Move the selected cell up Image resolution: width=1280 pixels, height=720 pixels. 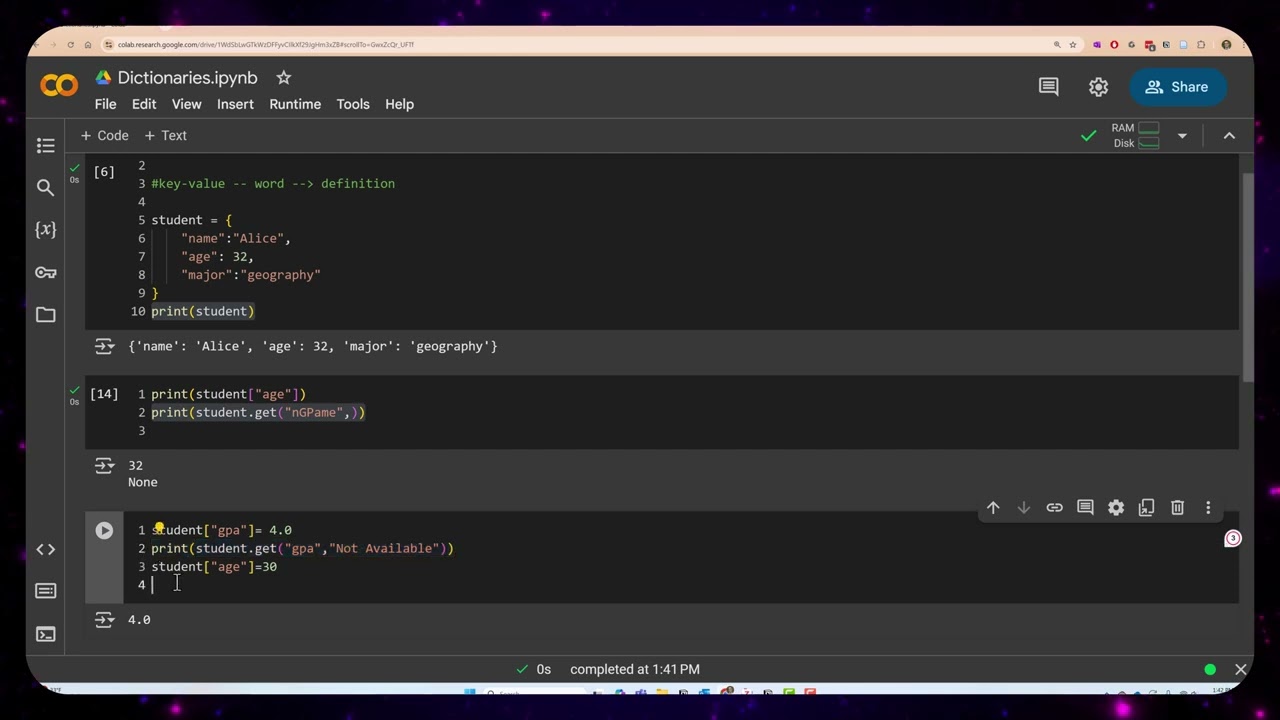point(993,508)
